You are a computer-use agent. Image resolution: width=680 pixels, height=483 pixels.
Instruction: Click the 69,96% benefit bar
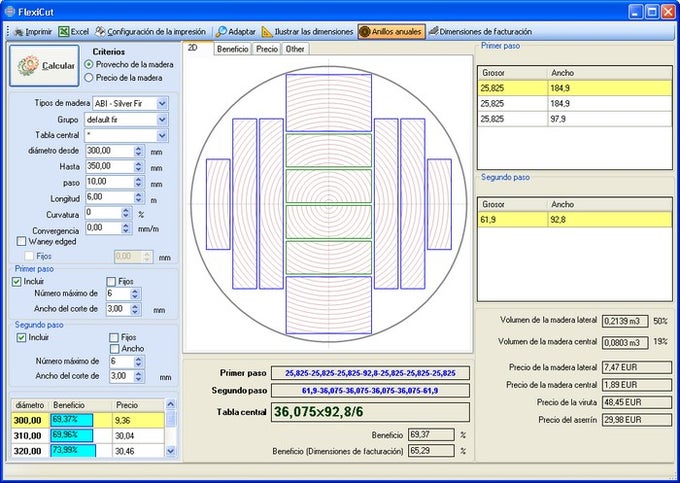(72, 435)
